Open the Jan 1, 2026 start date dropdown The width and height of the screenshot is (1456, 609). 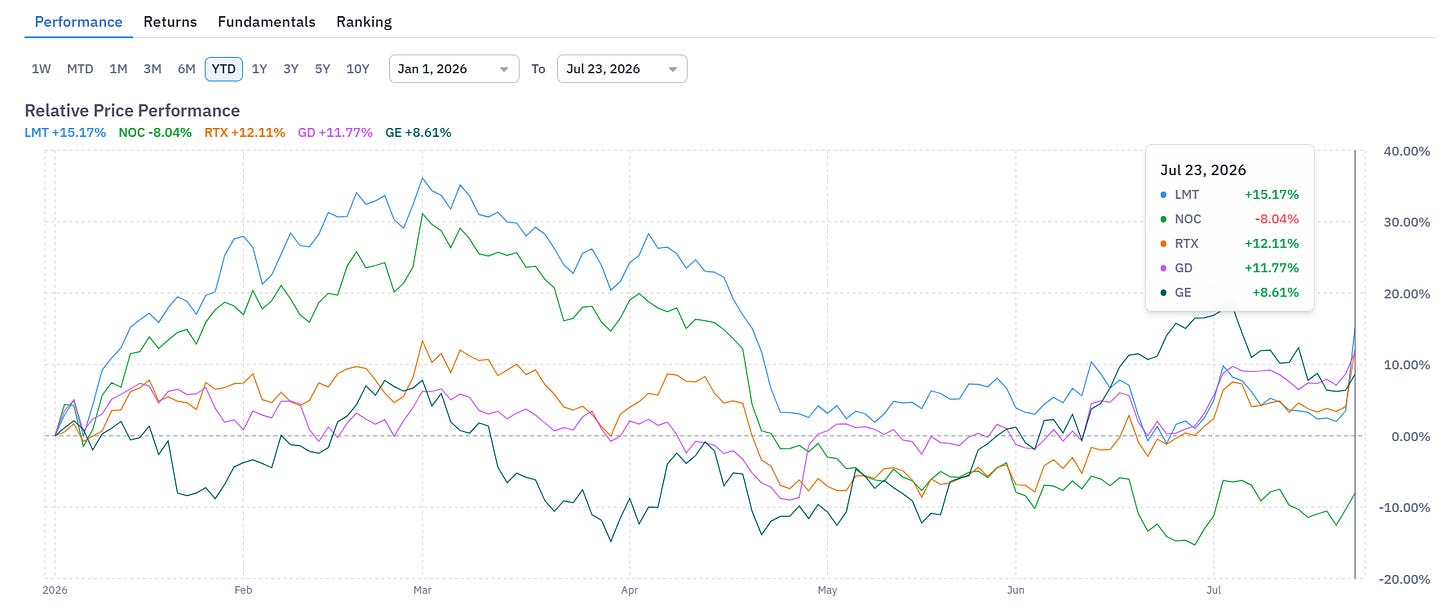(454, 69)
